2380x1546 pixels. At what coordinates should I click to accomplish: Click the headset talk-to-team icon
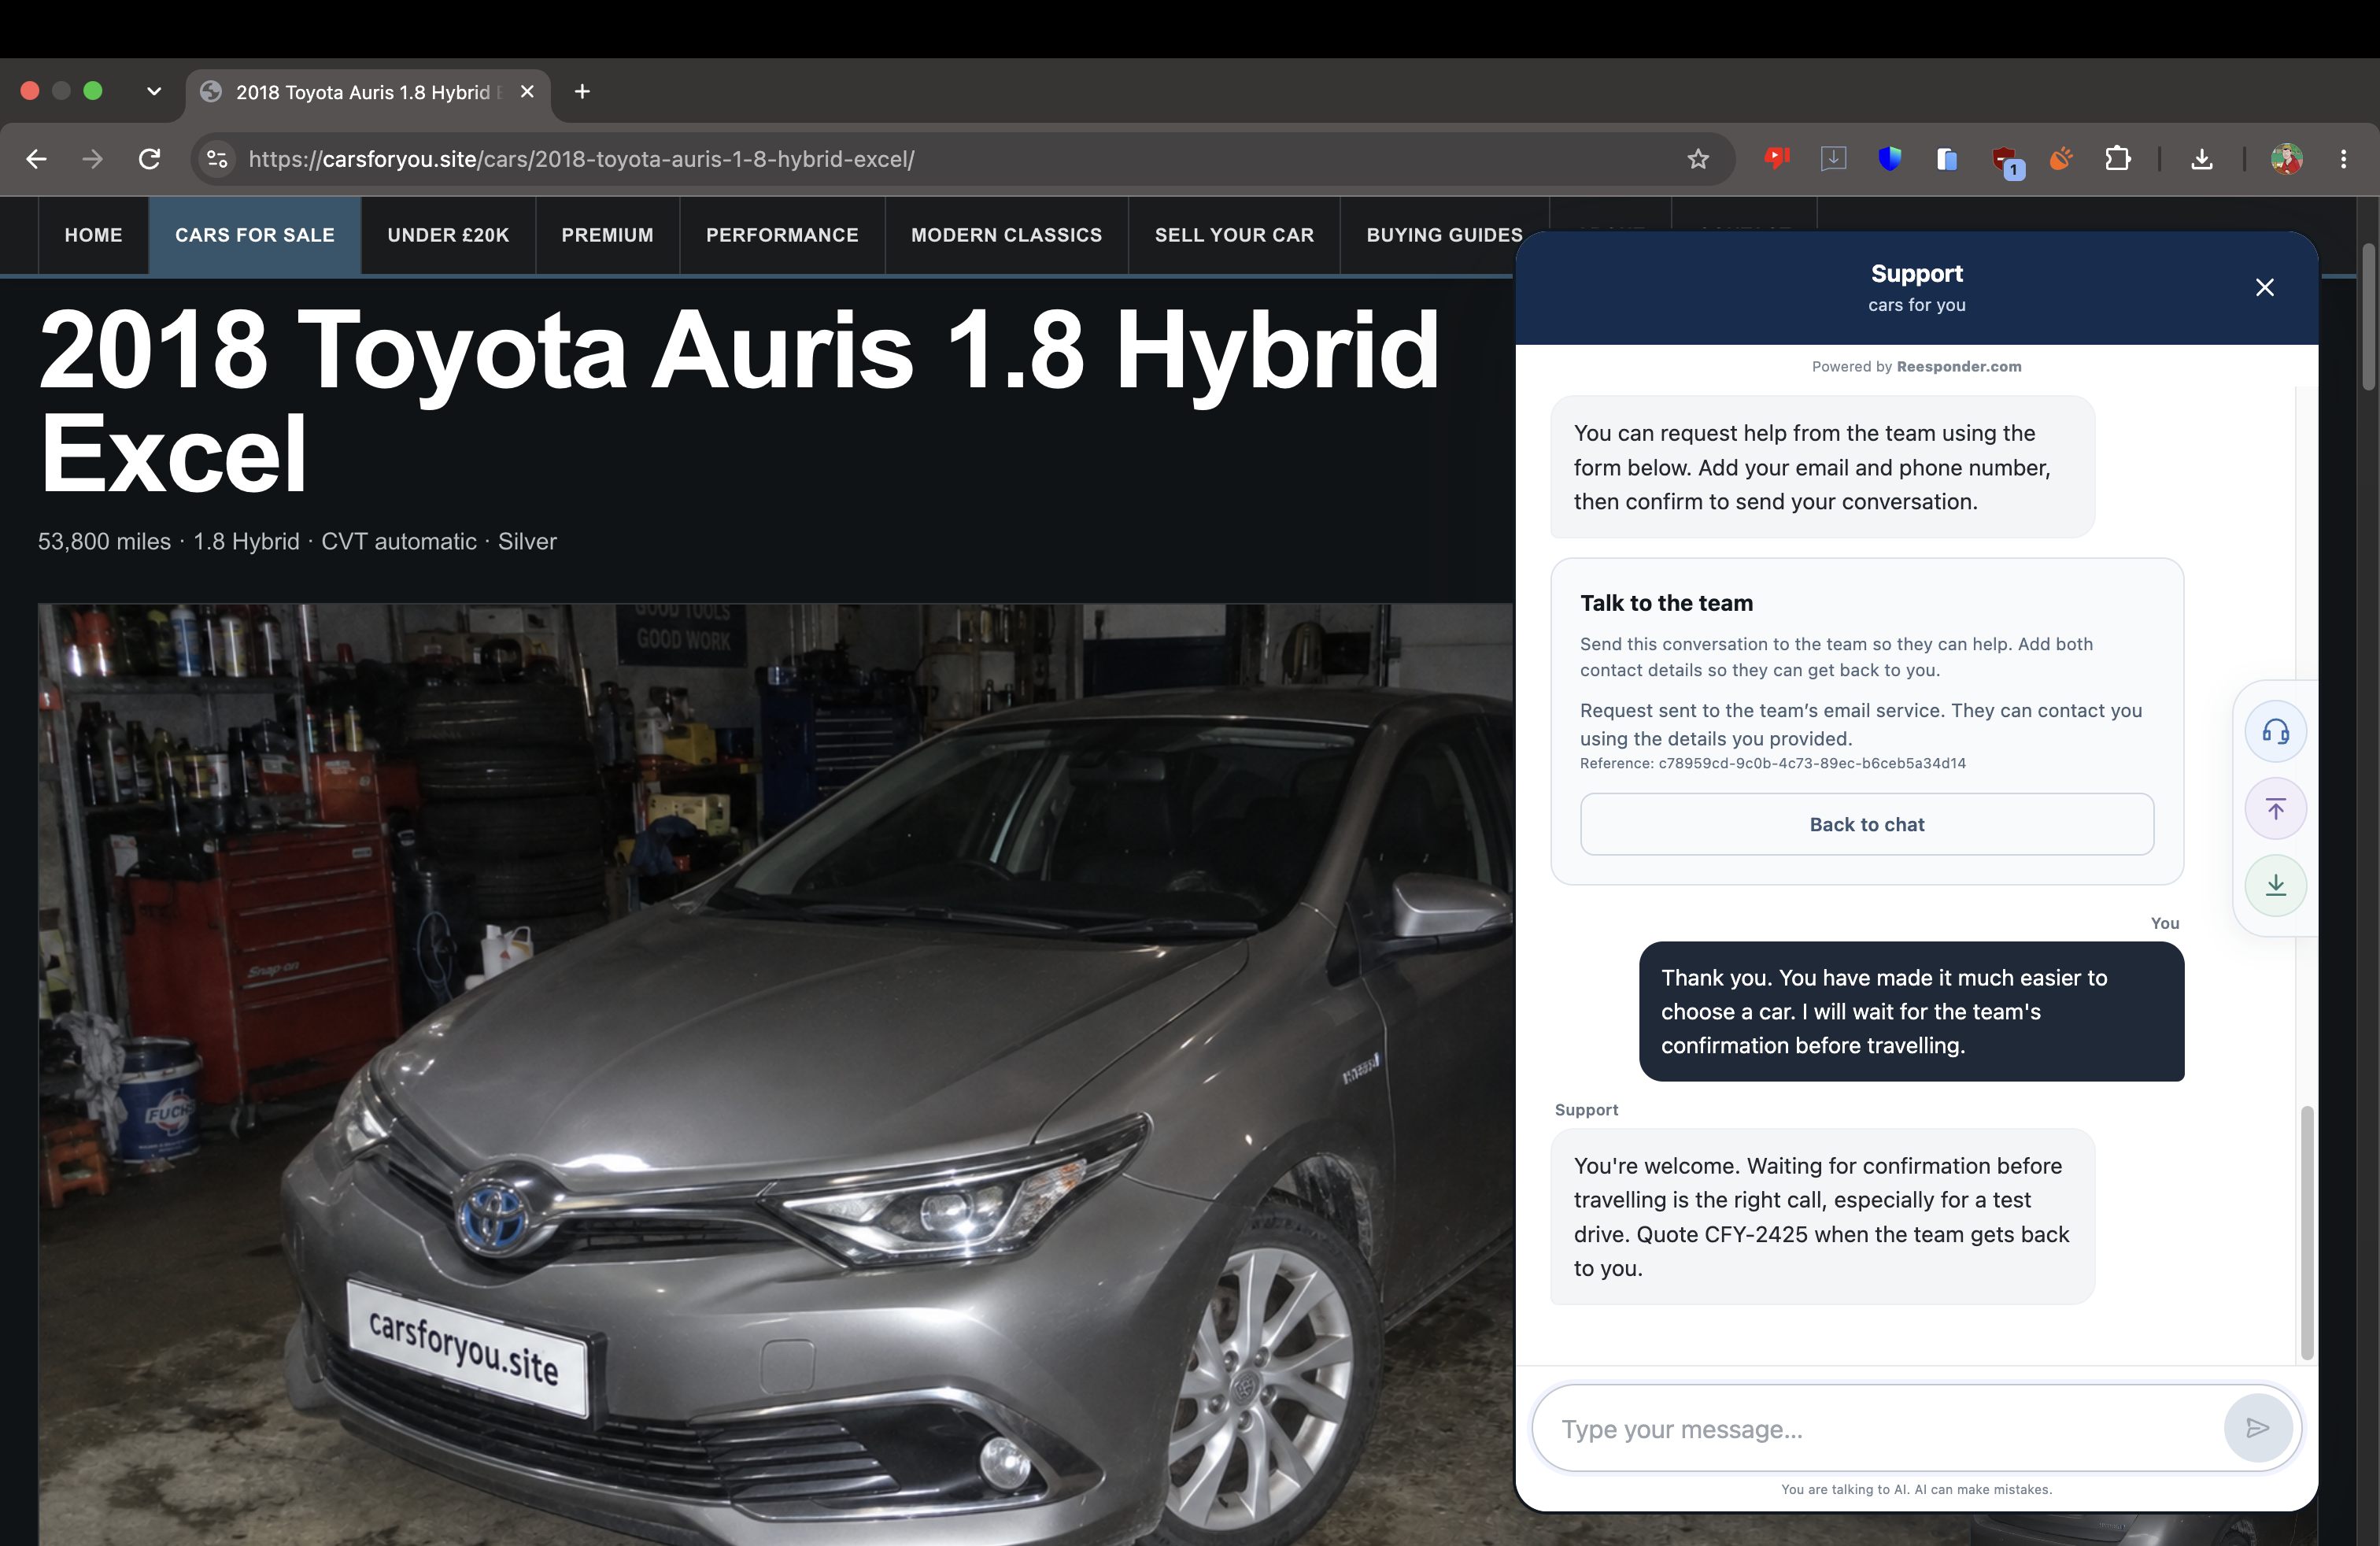coord(2276,731)
